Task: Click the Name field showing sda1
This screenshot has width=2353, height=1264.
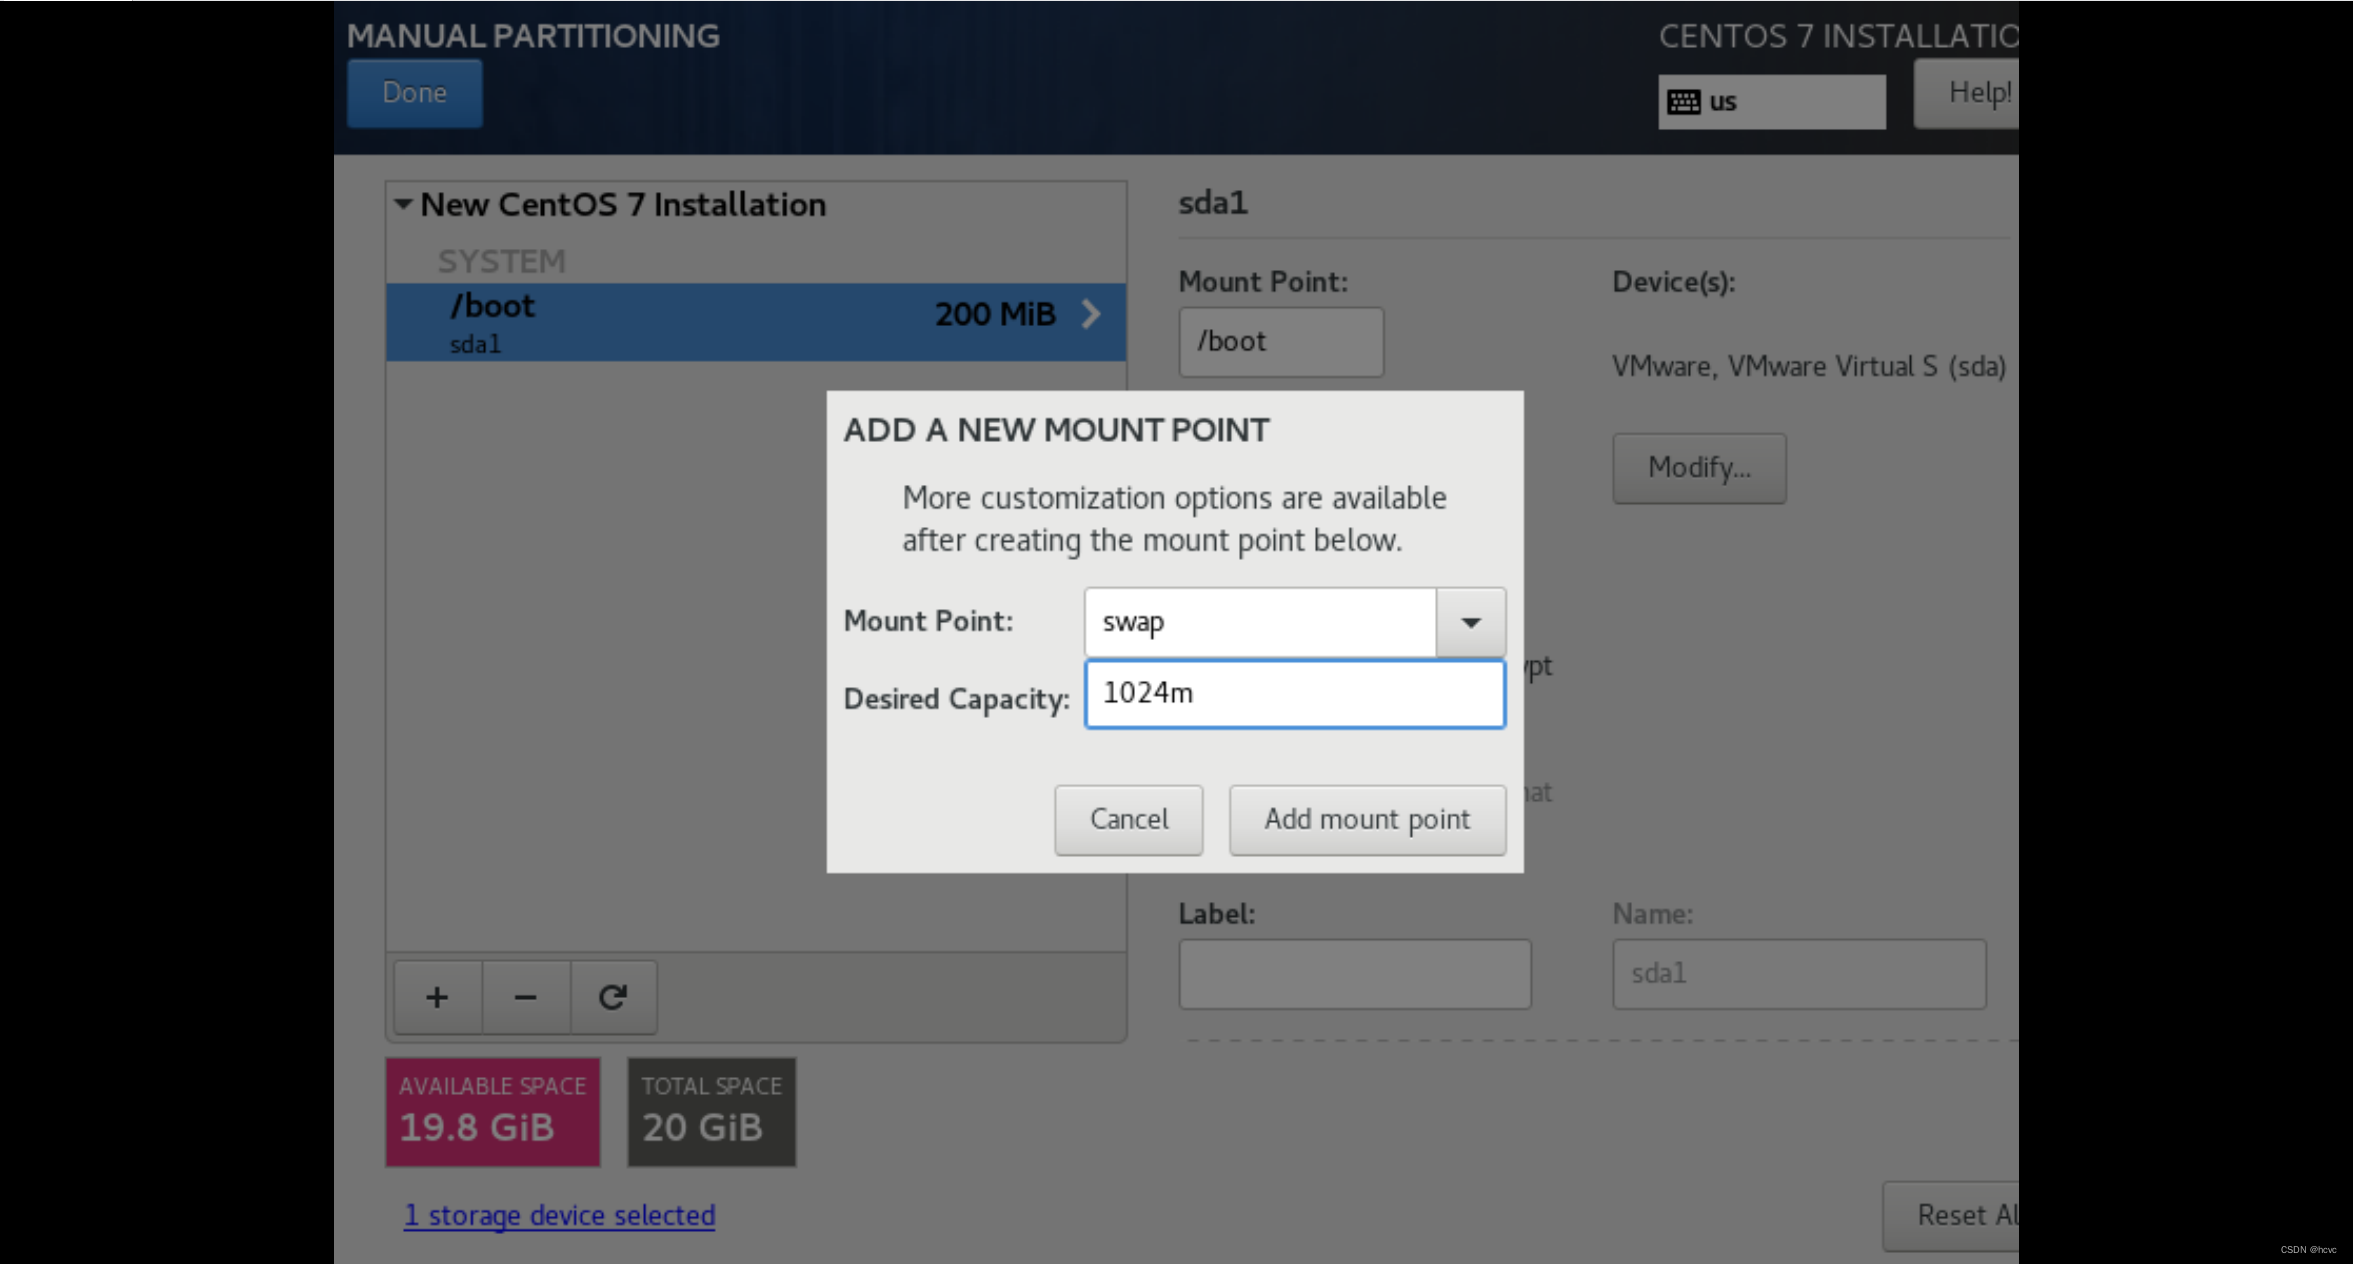Action: (x=1799, y=973)
